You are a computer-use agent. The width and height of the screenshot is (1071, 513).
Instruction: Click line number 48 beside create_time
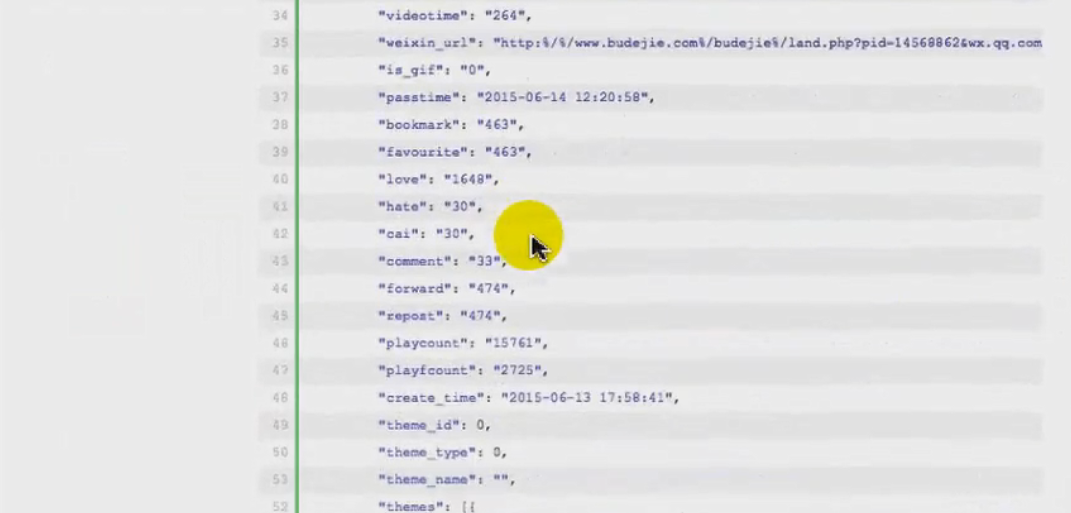[x=280, y=398]
